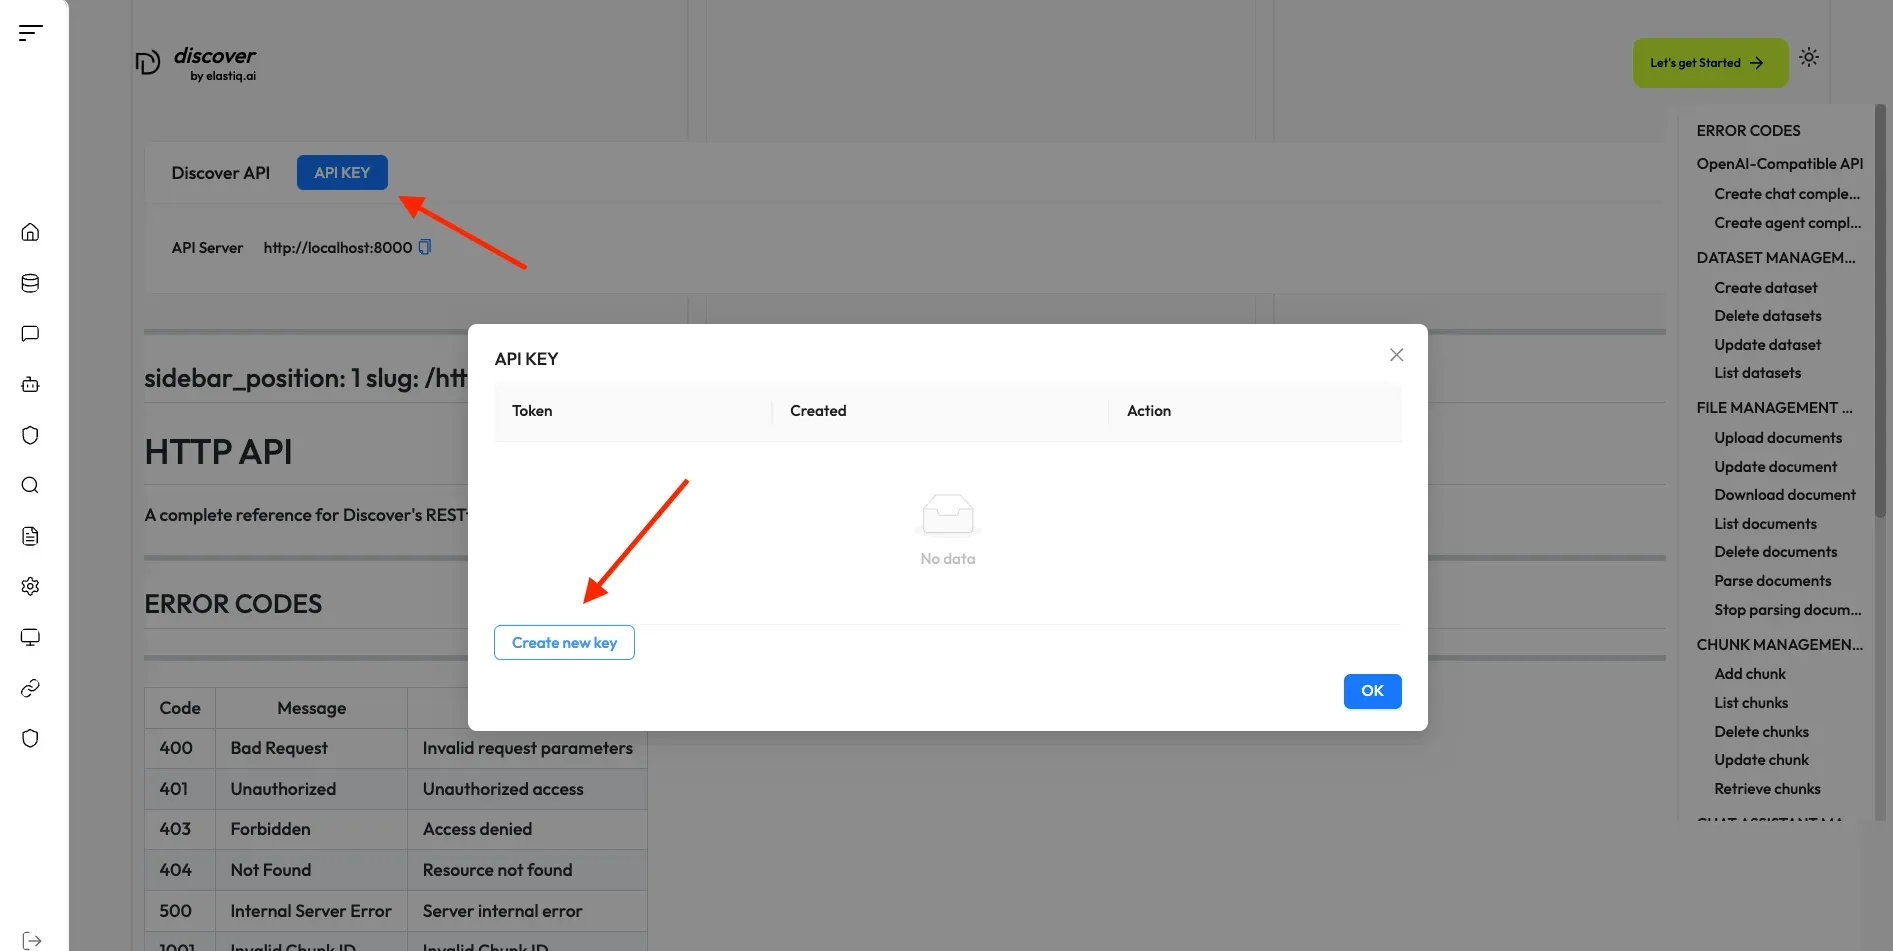
Task: Open the Search icon in the sidebar
Action: point(30,485)
